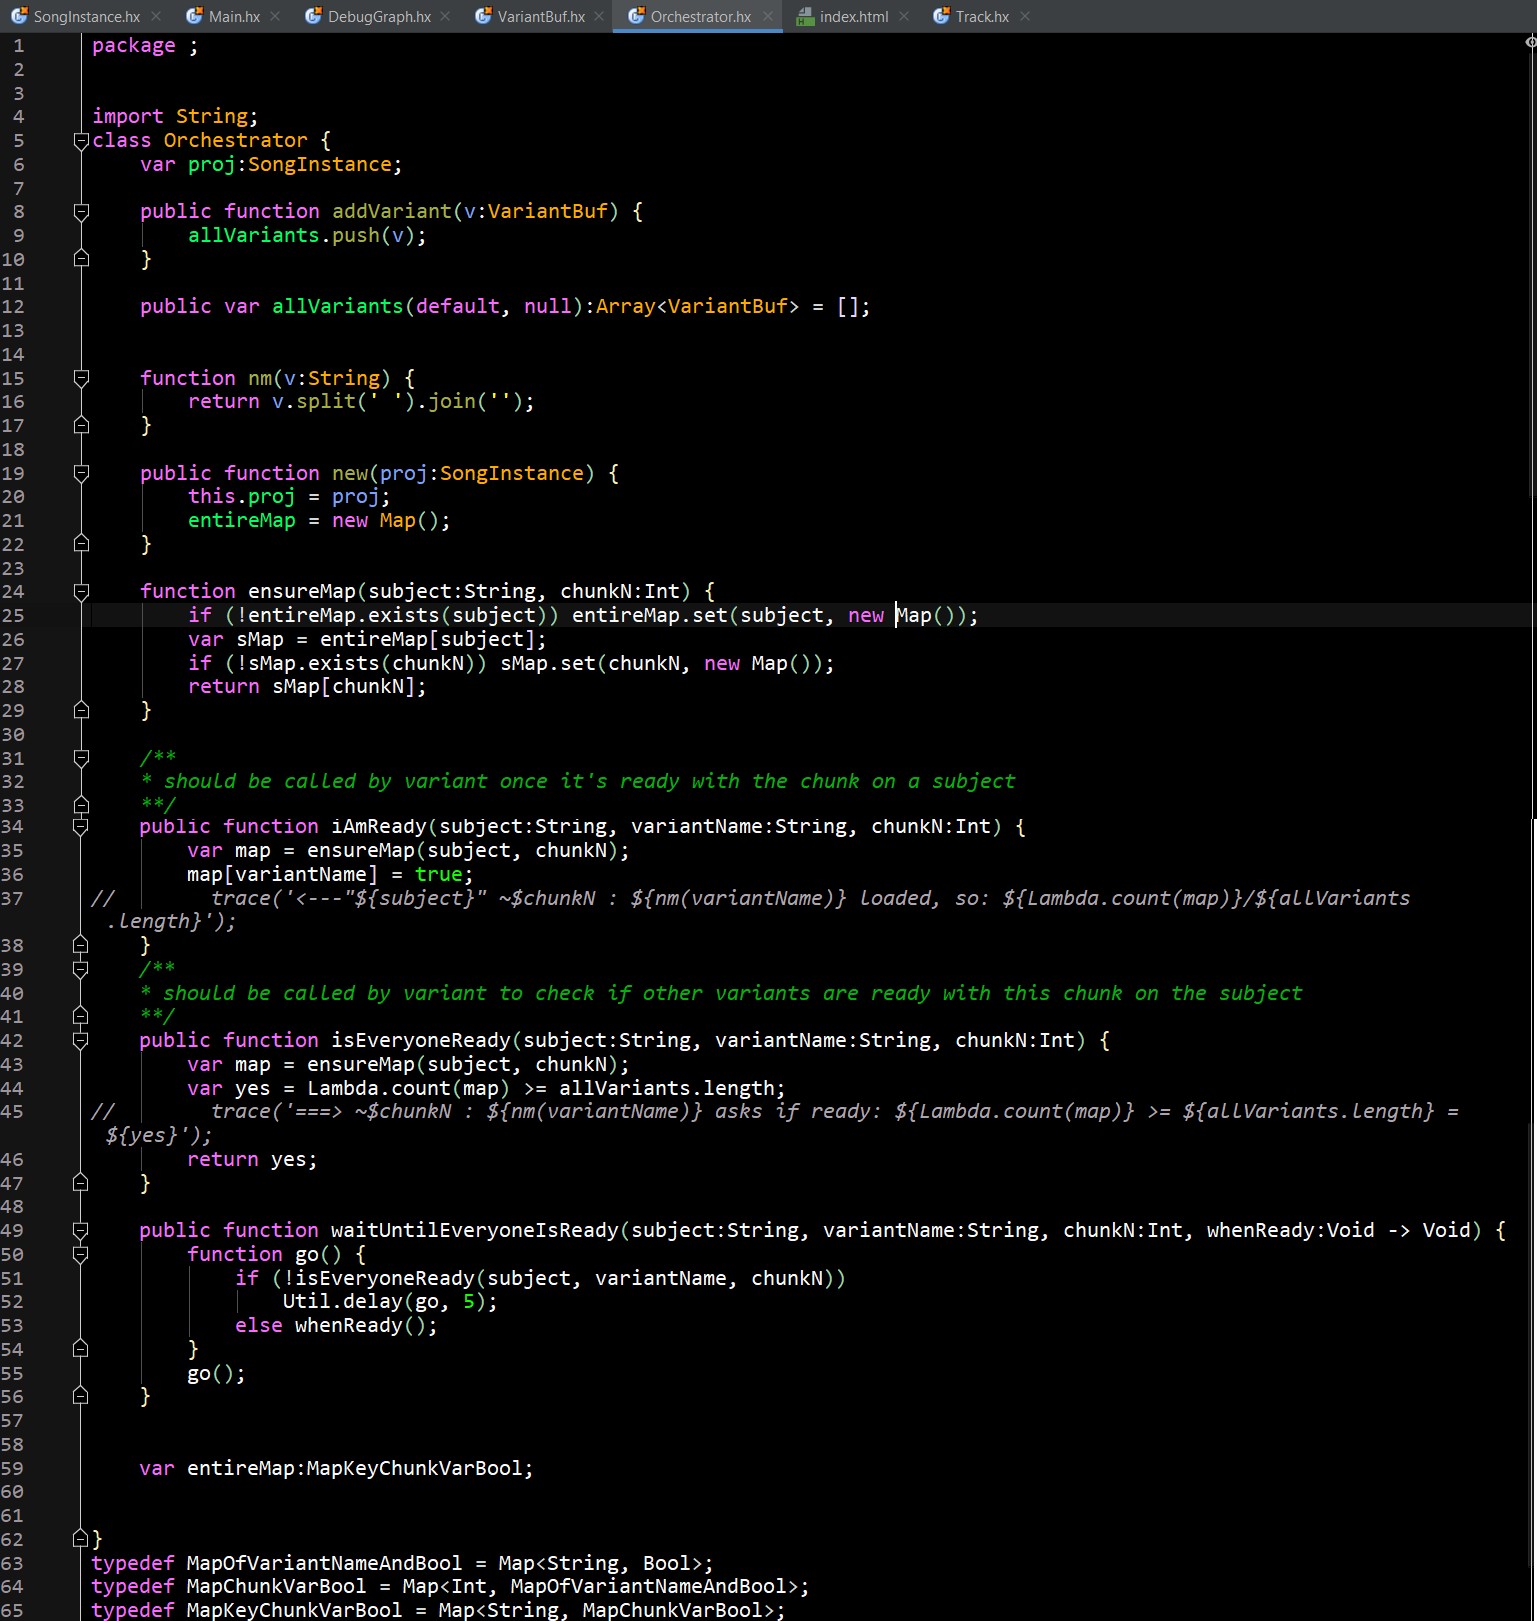The image size is (1537, 1621).
Task: Click 'ensureMap' in its function declaration
Action: [x=302, y=592]
